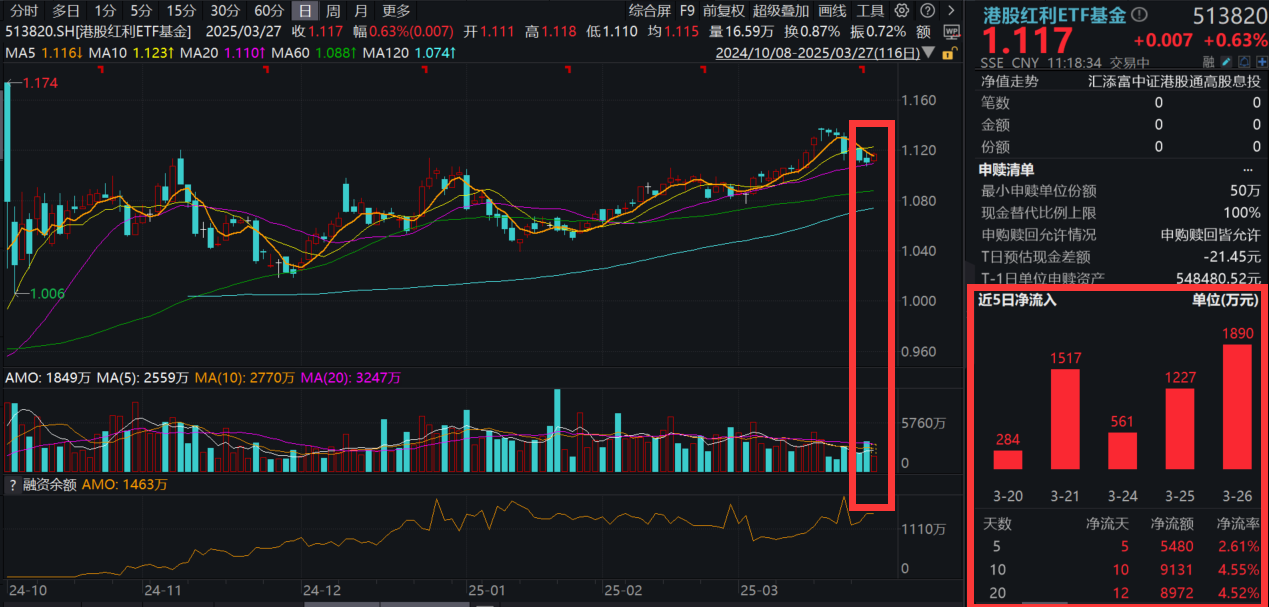Click the WP mini-window icon beside 额
The image size is (1269, 607).
coord(952,31)
